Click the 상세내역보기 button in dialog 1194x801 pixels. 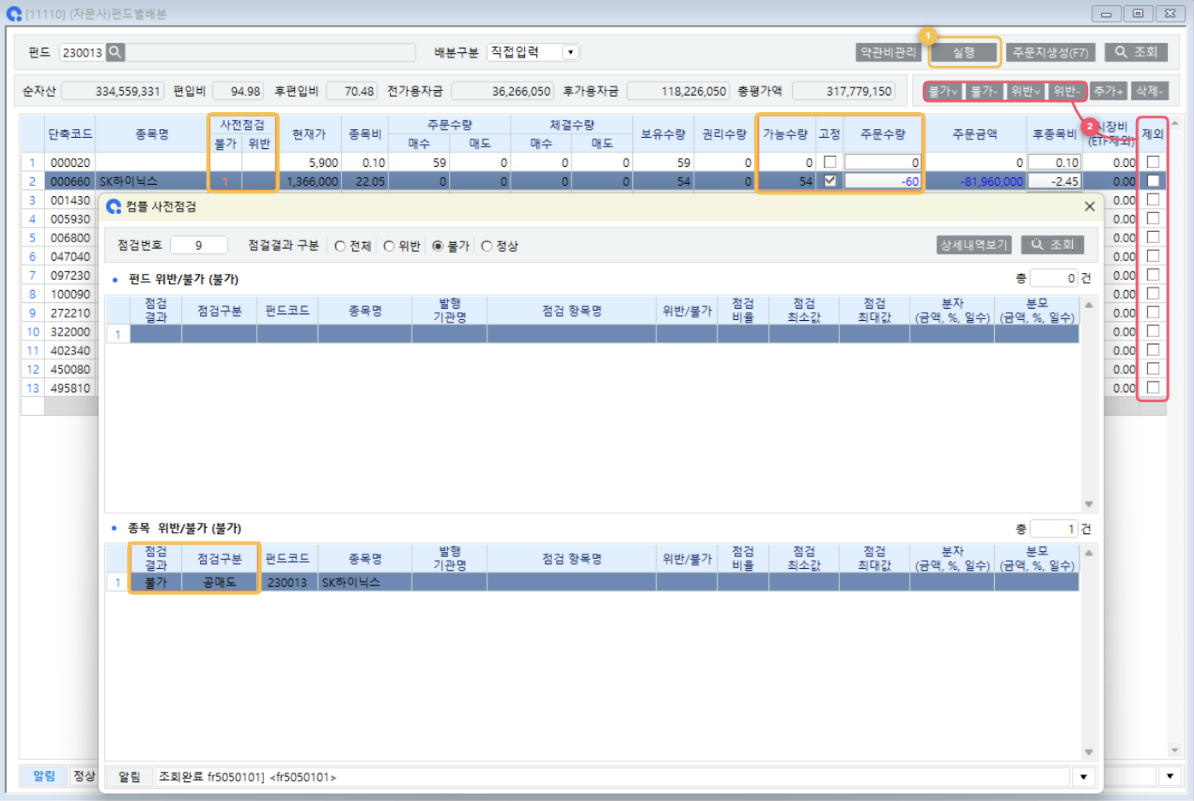click(x=973, y=244)
